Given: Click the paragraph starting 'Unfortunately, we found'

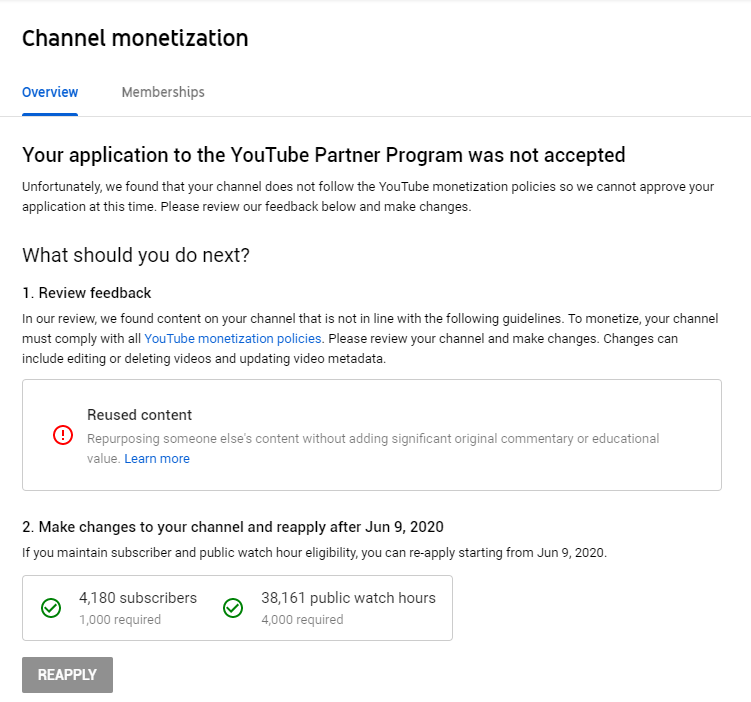Looking at the screenshot, I should (x=368, y=197).
